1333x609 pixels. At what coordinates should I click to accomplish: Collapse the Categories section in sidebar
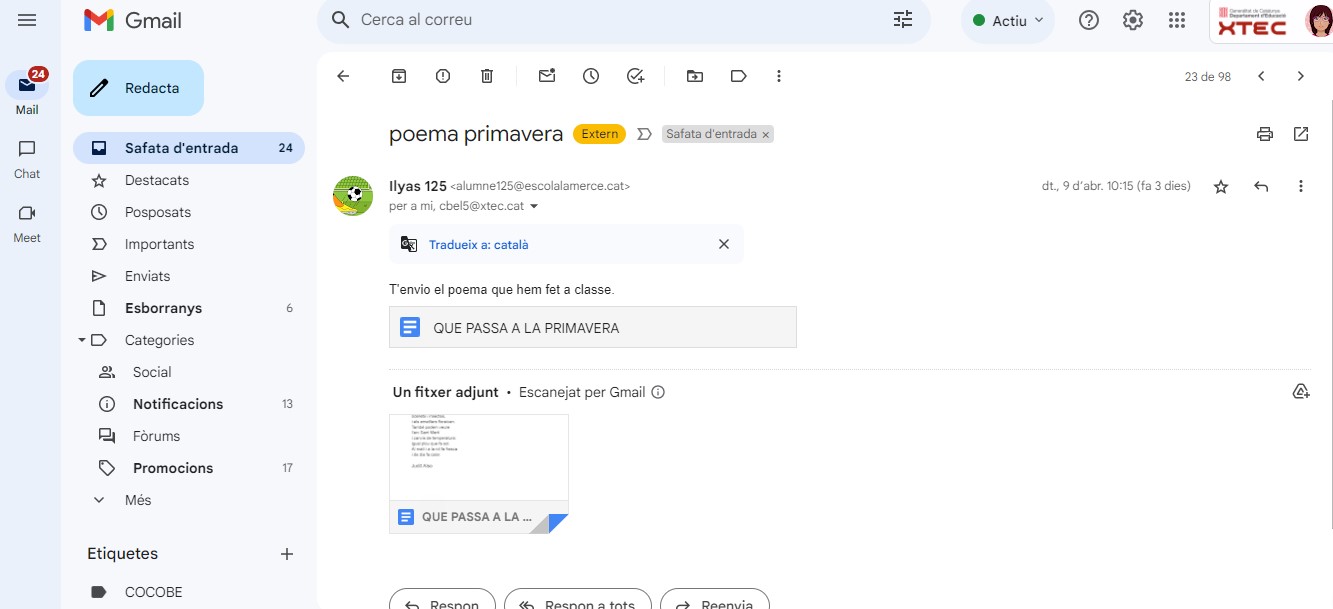click(82, 340)
